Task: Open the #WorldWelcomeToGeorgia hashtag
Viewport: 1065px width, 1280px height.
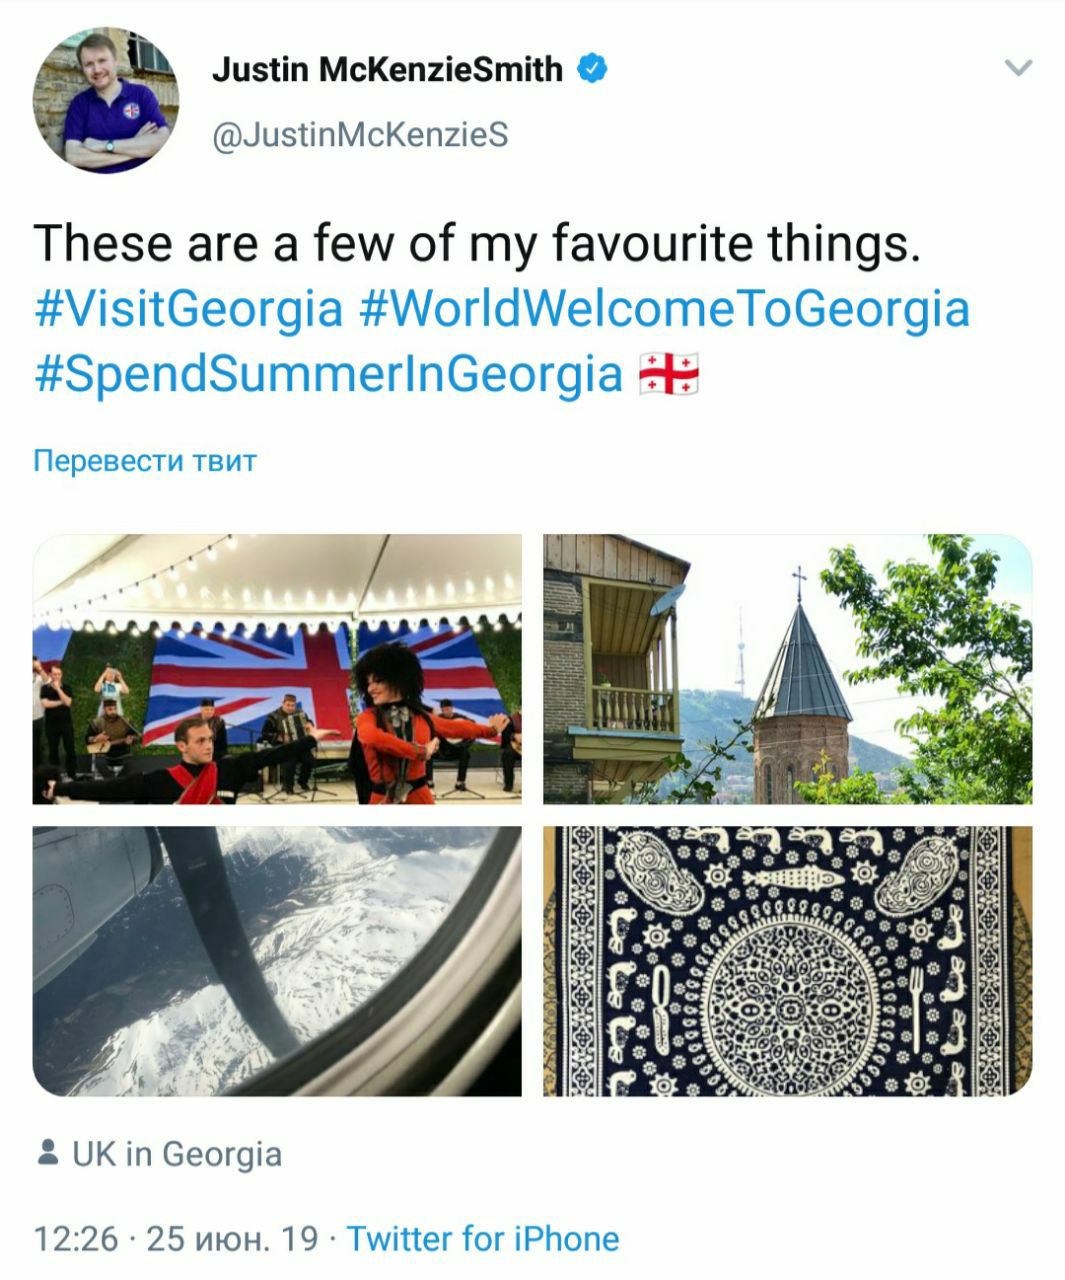Action: [665, 309]
